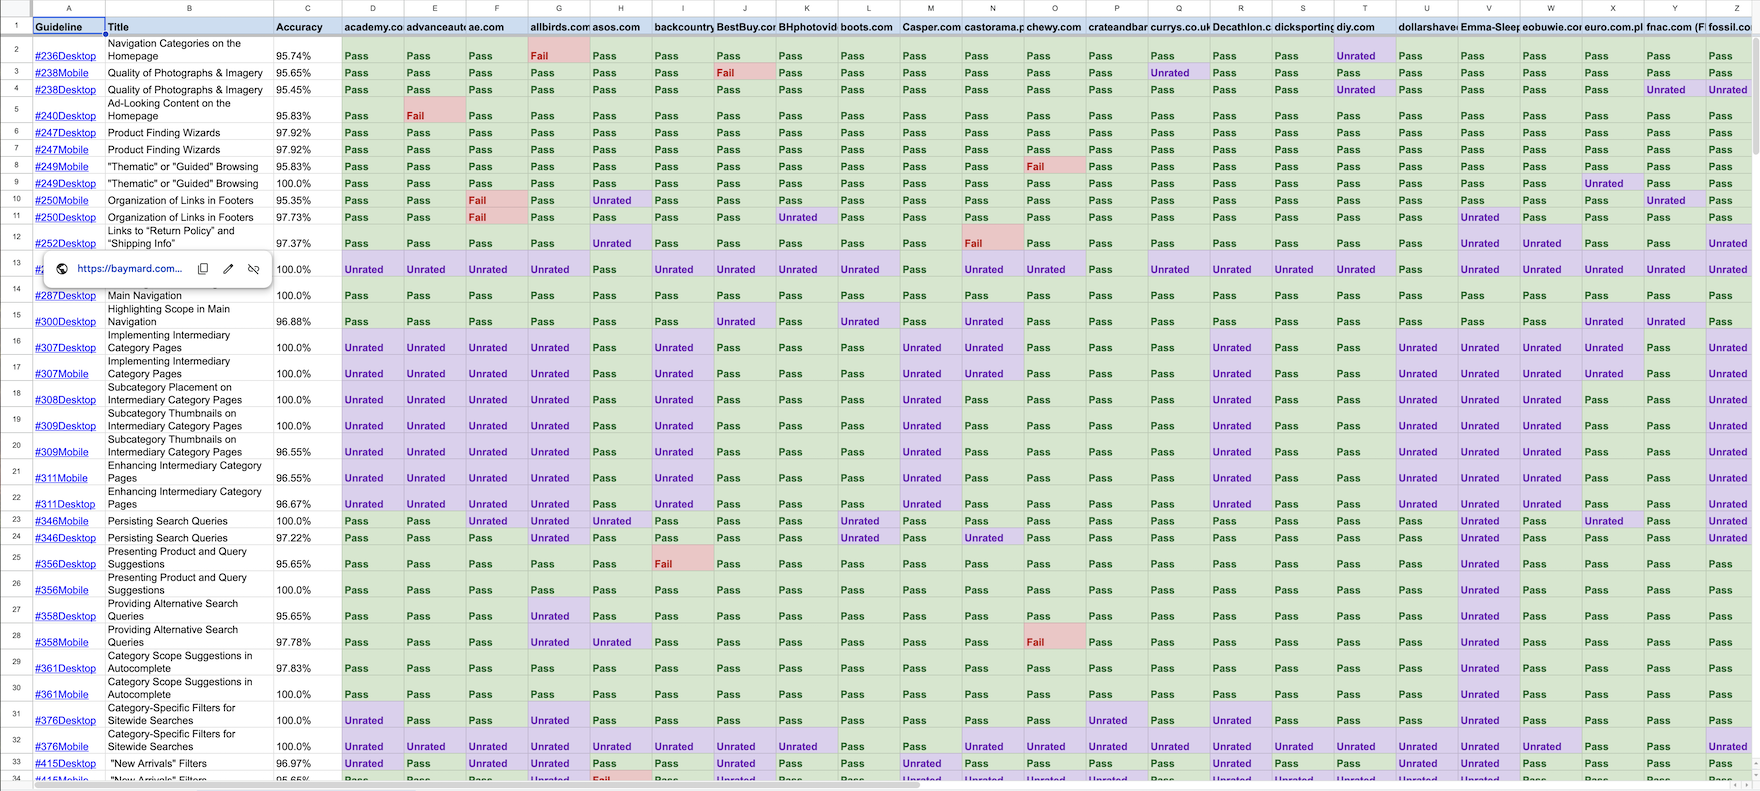Click the globe icon in link preview
Screen dimensions: 1760x791
click(62, 269)
